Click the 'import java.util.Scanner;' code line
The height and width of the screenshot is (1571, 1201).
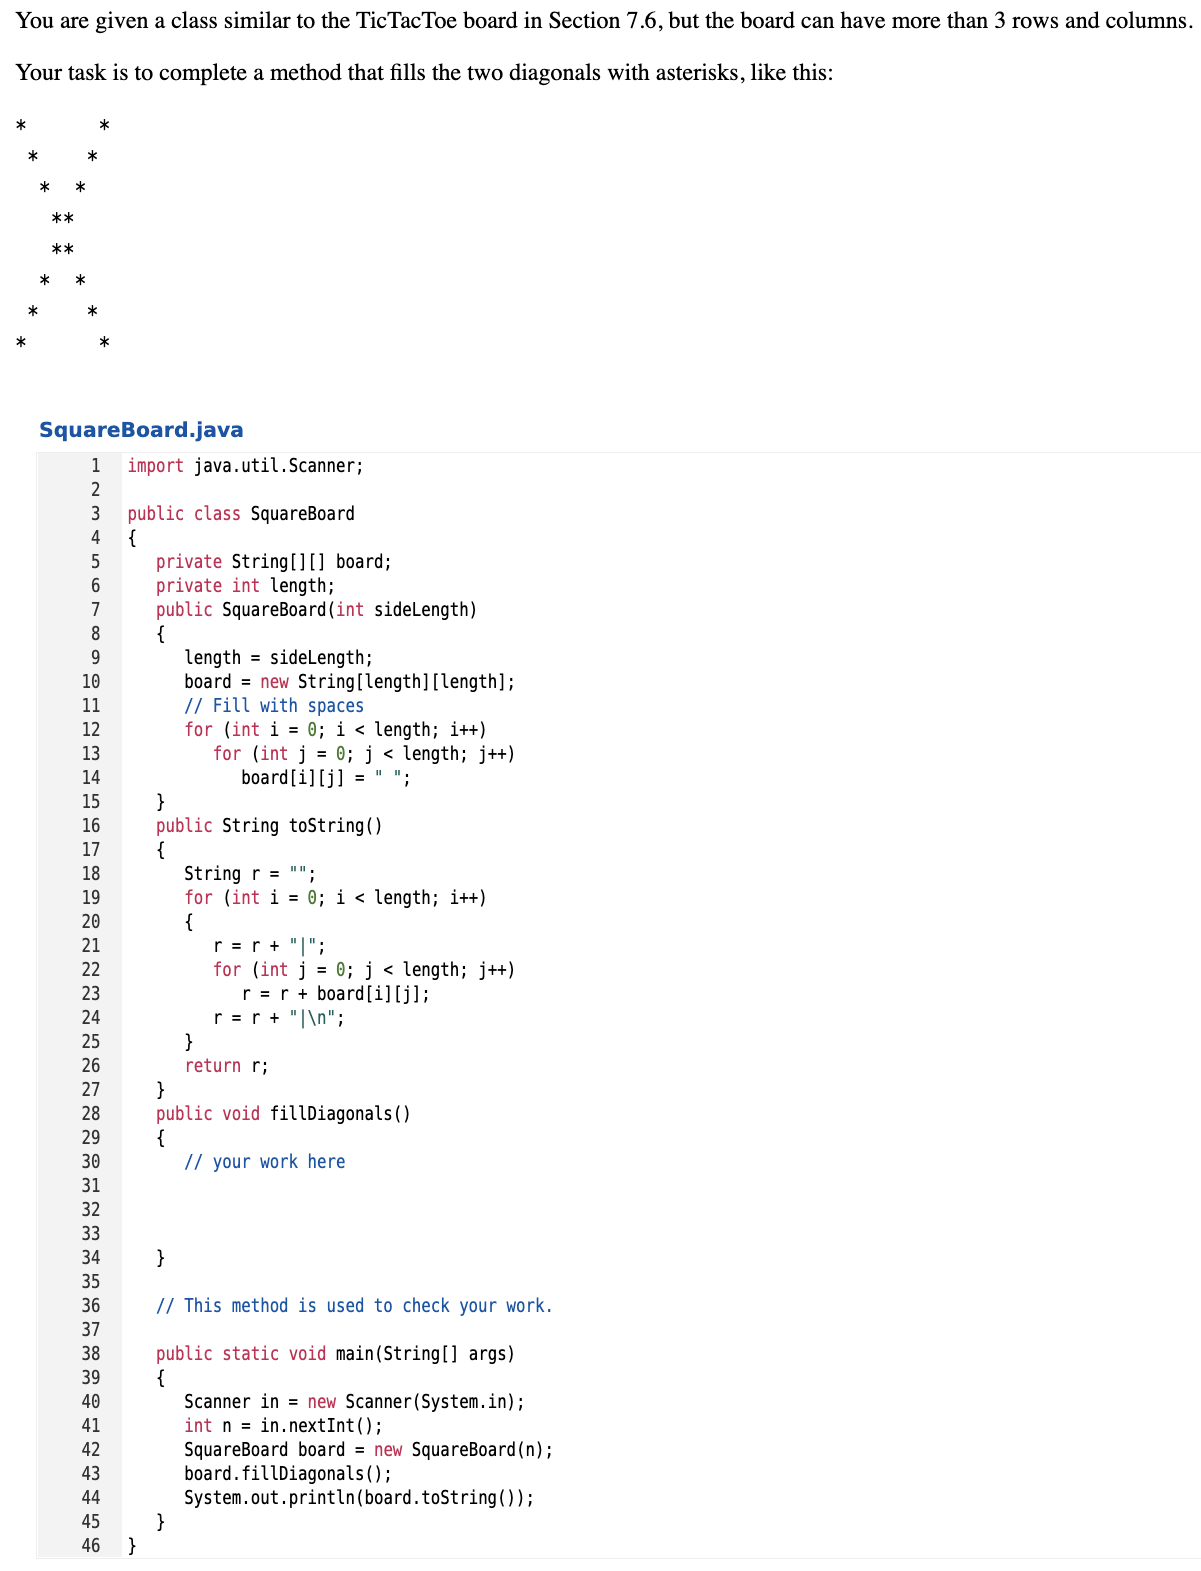(x=245, y=466)
